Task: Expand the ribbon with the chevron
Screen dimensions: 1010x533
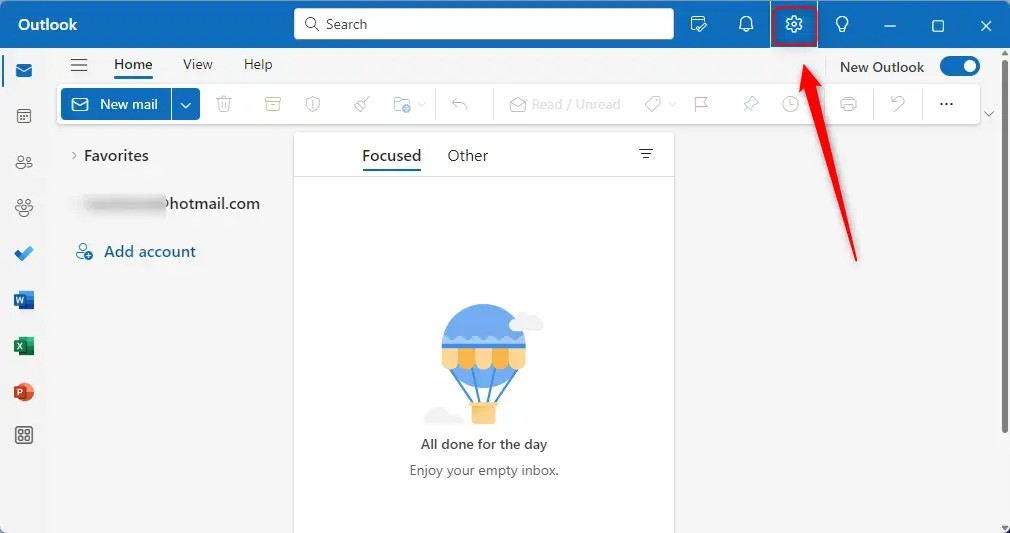Action: click(989, 114)
